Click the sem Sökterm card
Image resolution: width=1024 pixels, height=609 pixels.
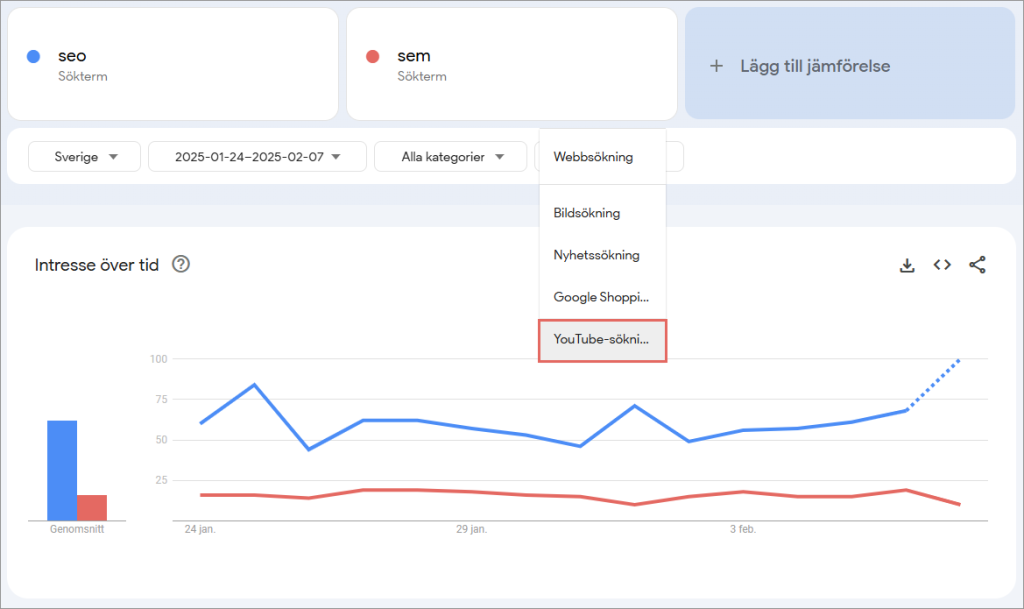pos(510,64)
